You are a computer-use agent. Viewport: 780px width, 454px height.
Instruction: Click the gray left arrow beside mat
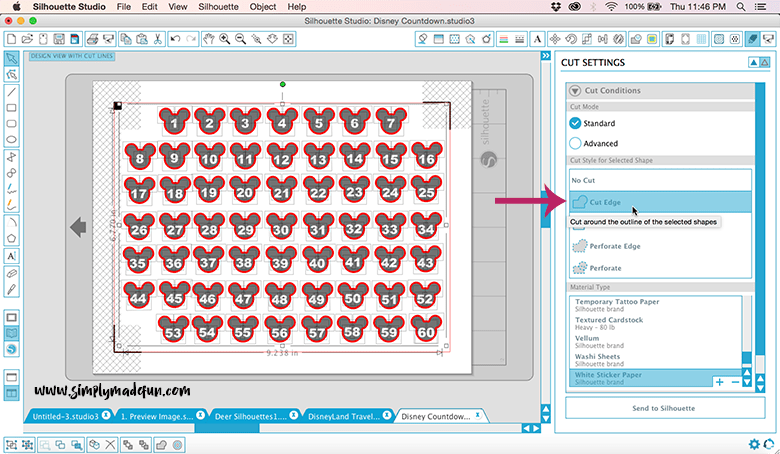(78, 227)
